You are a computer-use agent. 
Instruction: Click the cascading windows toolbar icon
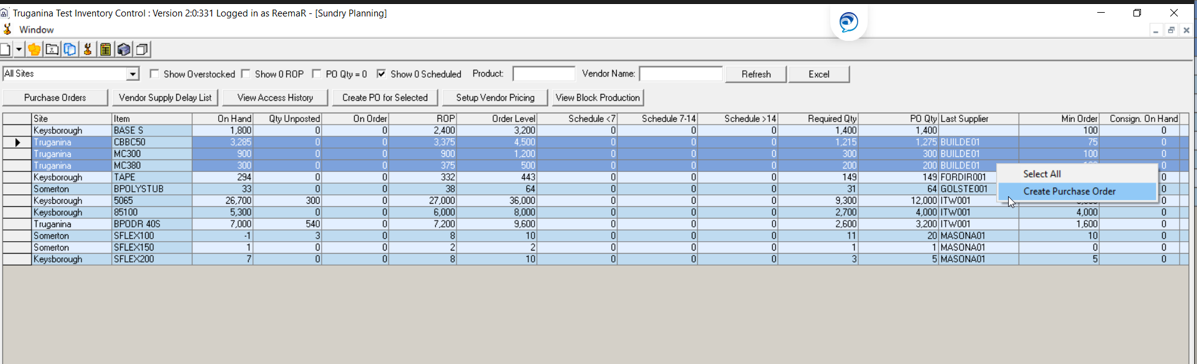[x=141, y=50]
